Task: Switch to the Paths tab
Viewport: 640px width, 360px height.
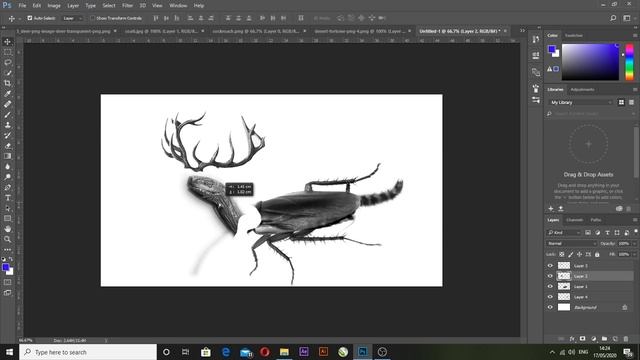Action: point(596,220)
